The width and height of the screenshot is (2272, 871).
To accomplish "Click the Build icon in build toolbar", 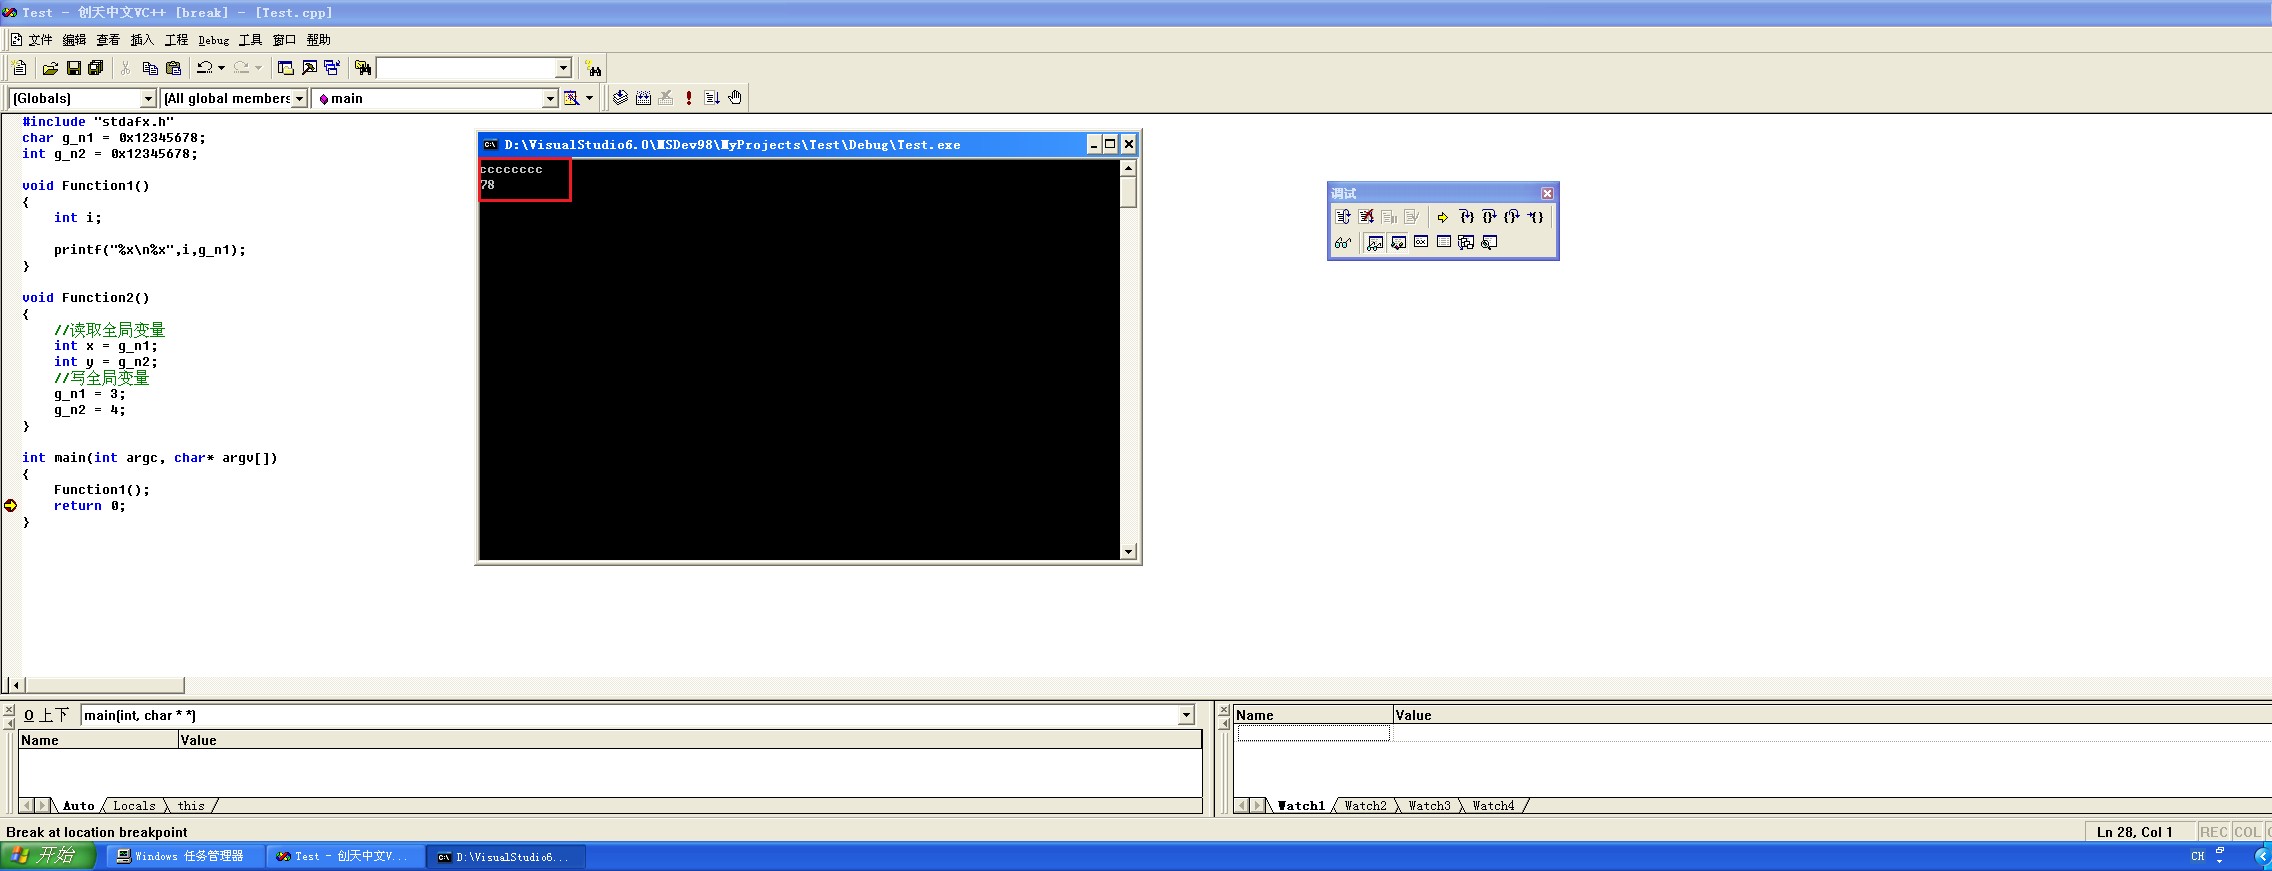I will point(643,98).
